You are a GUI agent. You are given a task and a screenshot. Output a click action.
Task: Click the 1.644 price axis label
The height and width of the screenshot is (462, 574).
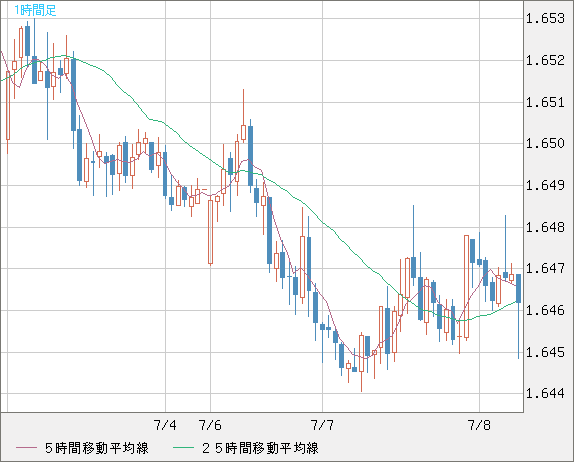[545, 394]
